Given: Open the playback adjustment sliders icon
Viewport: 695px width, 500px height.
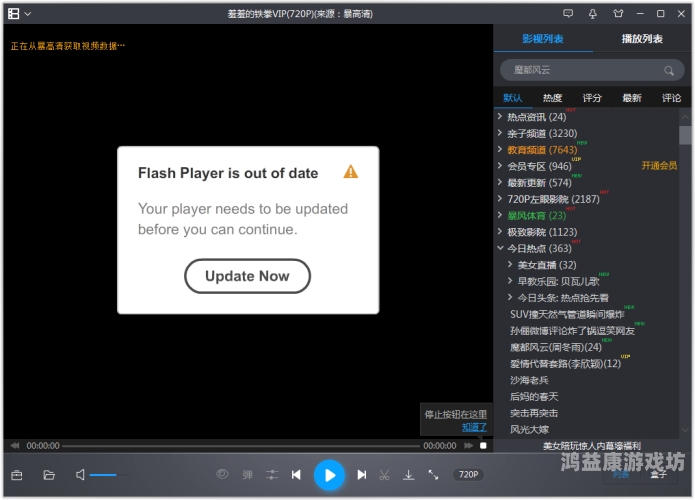Looking at the screenshot, I should coord(272,475).
